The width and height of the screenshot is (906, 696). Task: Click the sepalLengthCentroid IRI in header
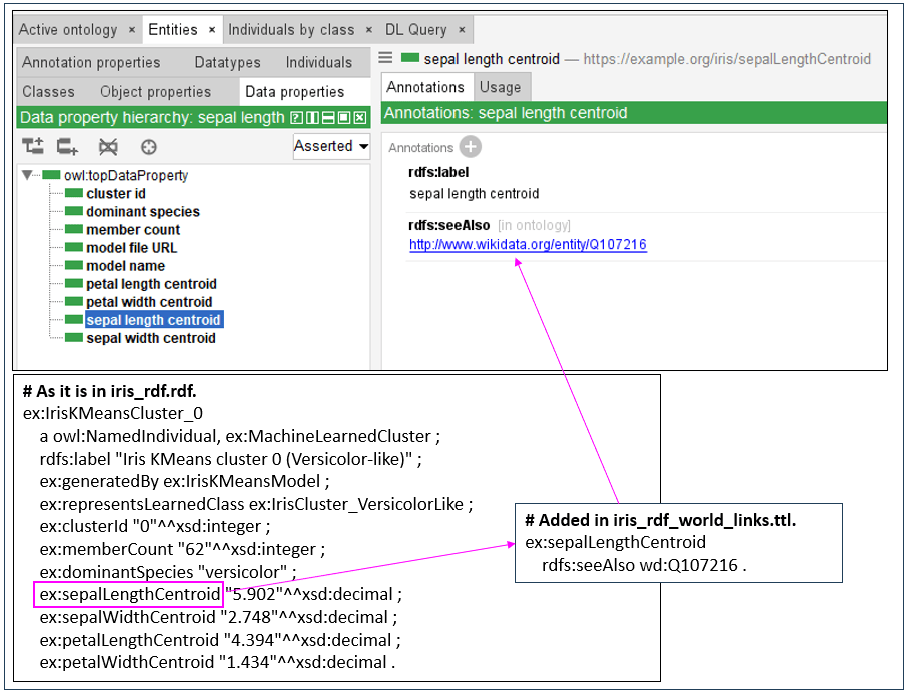(727, 59)
